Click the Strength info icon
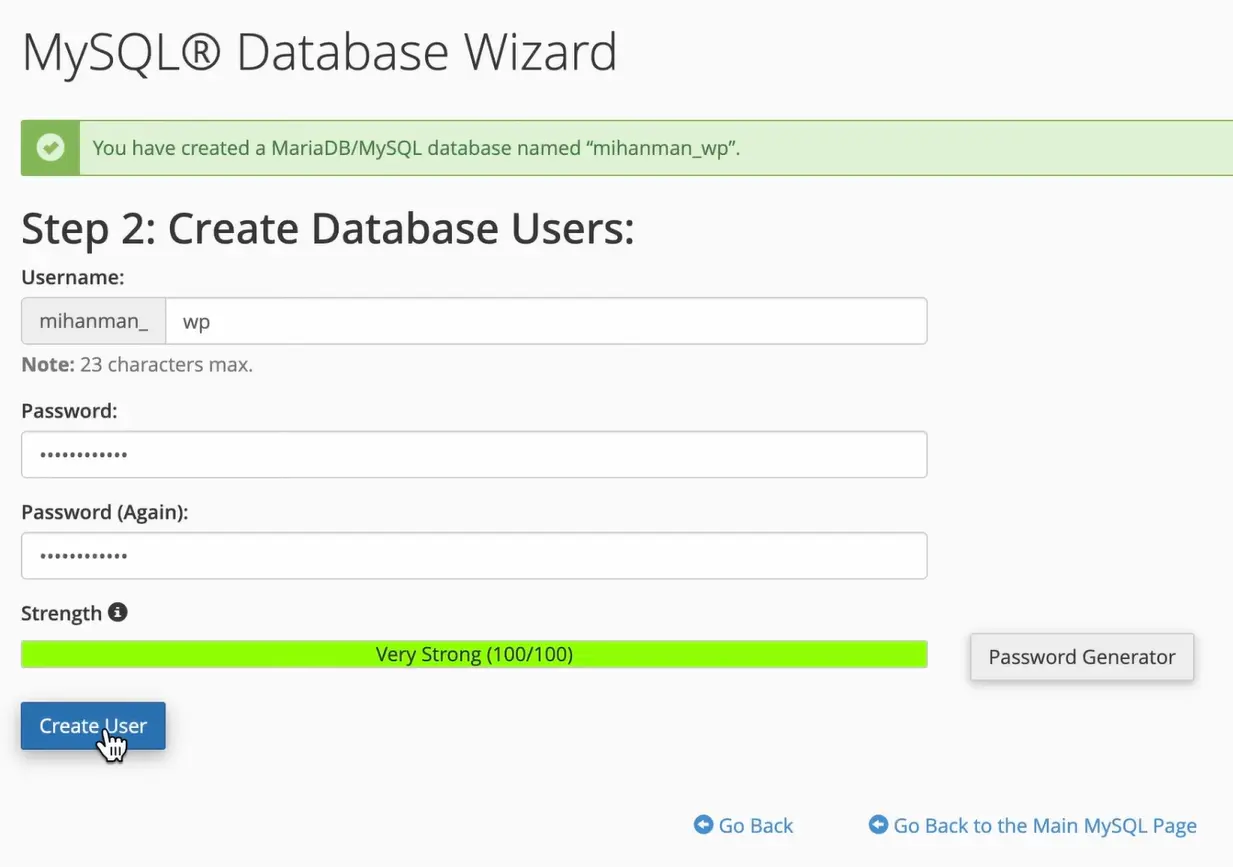 tap(118, 612)
